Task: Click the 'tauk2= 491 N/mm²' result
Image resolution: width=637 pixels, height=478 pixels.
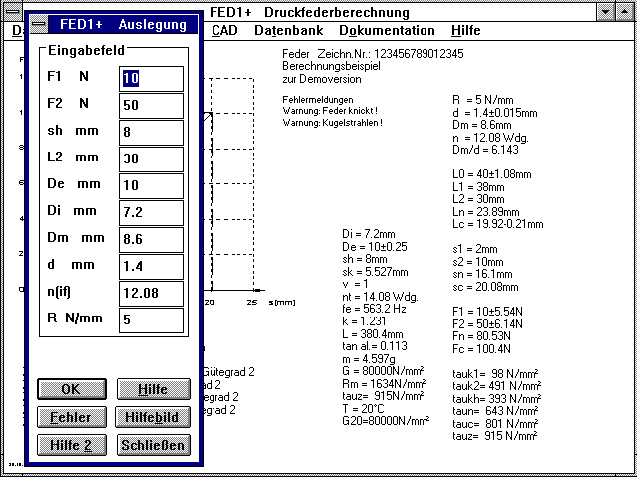Action: 496,386
